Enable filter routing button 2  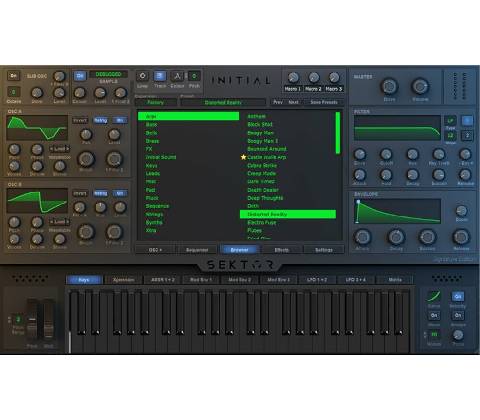(467, 135)
